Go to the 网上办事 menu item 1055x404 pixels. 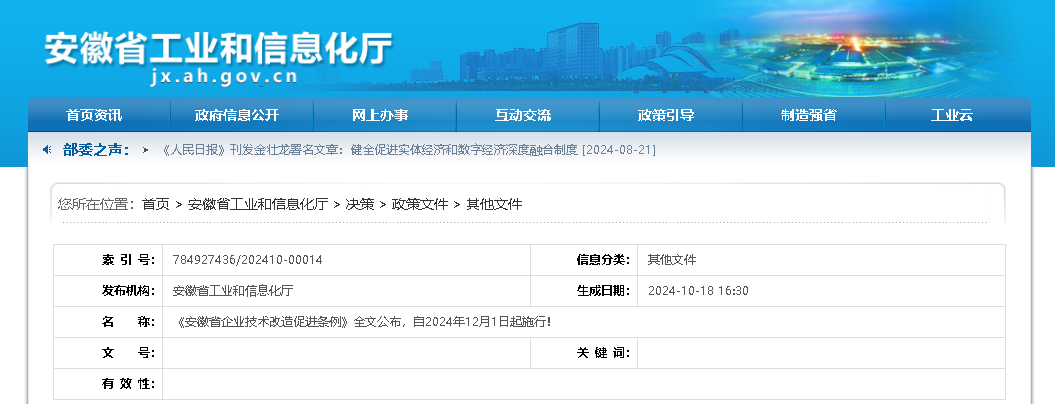pyautogui.click(x=380, y=115)
